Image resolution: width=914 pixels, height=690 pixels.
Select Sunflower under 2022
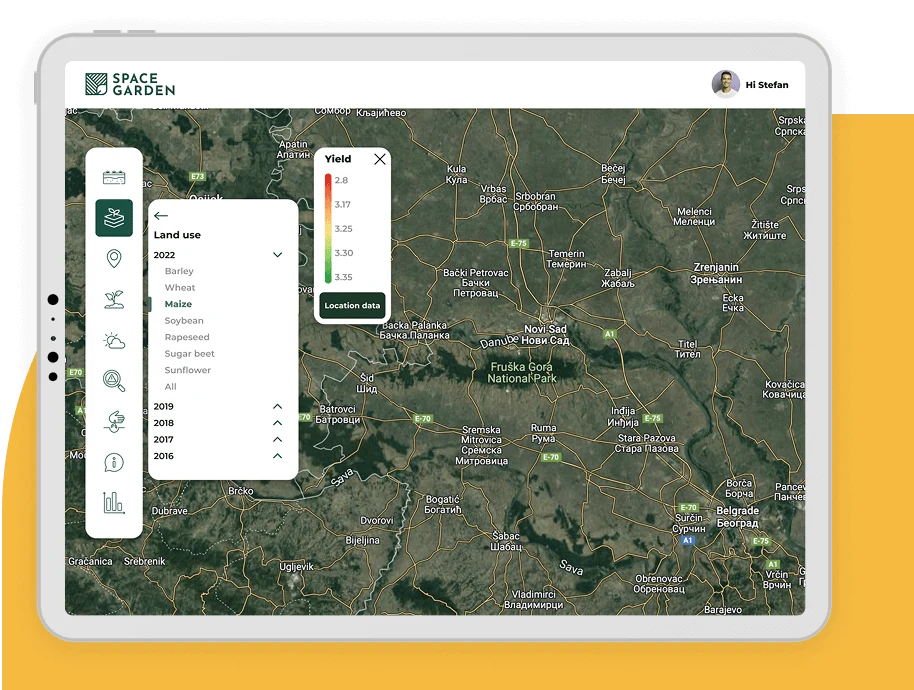188,370
